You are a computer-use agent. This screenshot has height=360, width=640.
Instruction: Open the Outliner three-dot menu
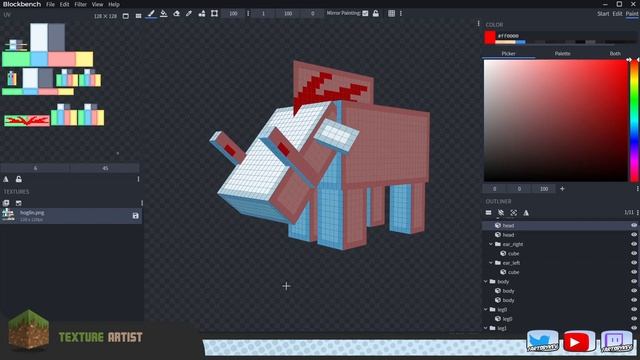[x=638, y=212]
